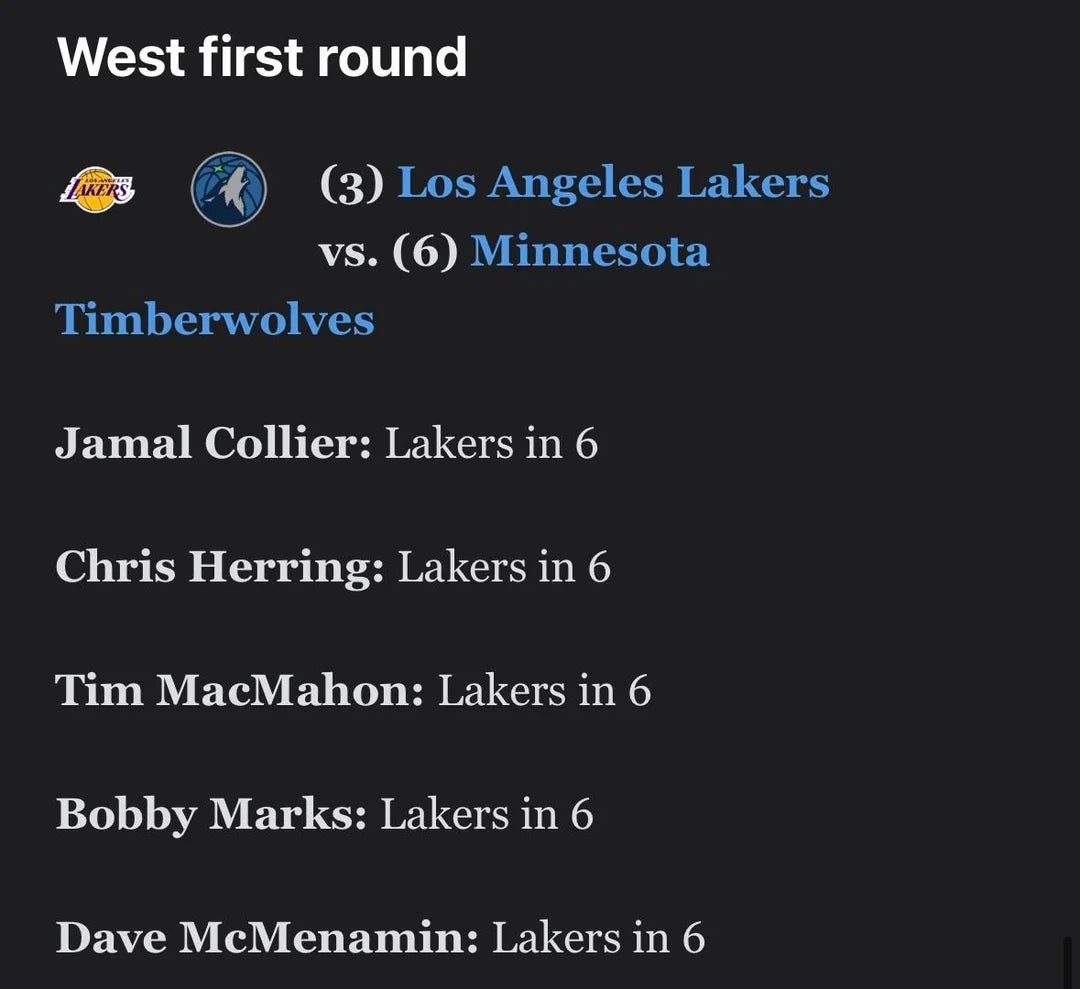Click the West first round heading
Screen dimensions: 1080x989
click(x=262, y=57)
